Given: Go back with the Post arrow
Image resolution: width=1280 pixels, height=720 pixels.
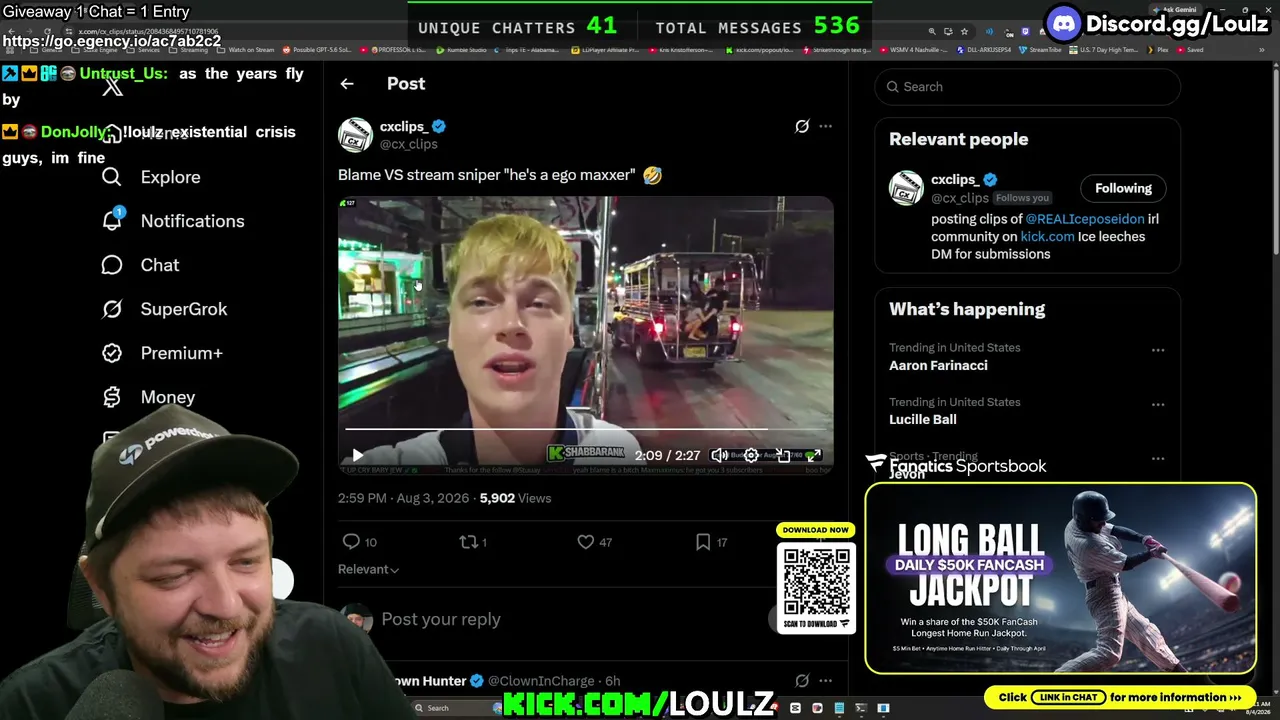Looking at the screenshot, I should 347,84.
